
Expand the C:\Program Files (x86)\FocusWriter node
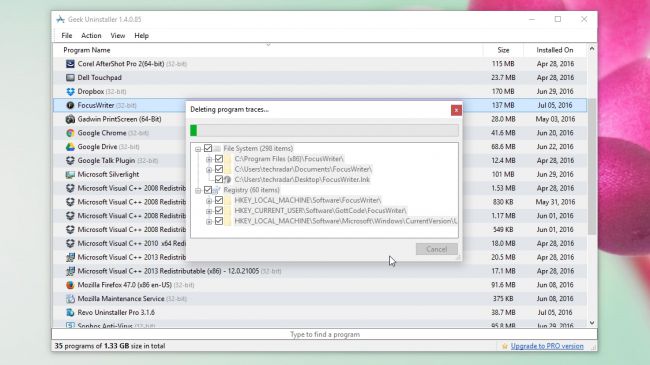coord(209,159)
